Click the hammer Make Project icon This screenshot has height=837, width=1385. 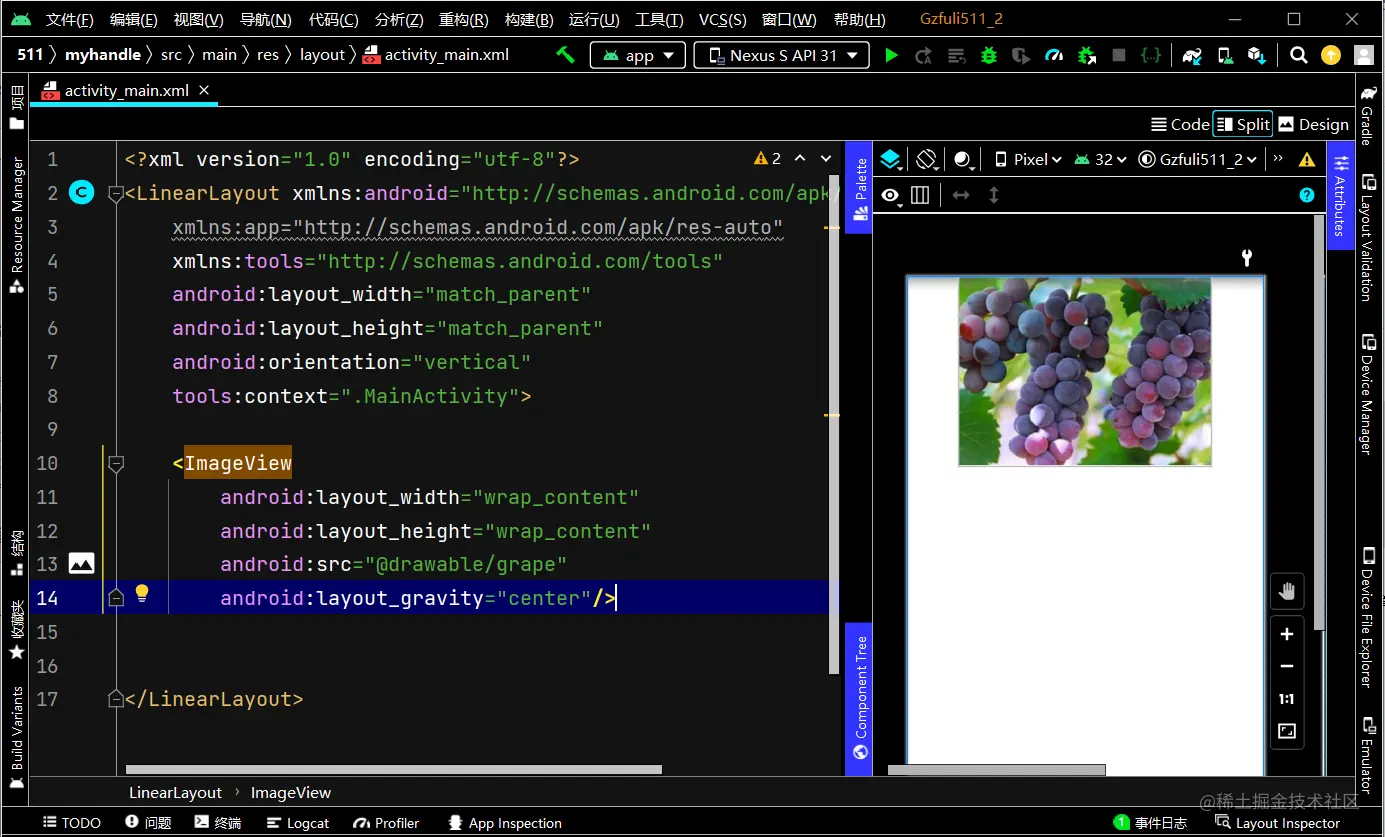point(566,55)
